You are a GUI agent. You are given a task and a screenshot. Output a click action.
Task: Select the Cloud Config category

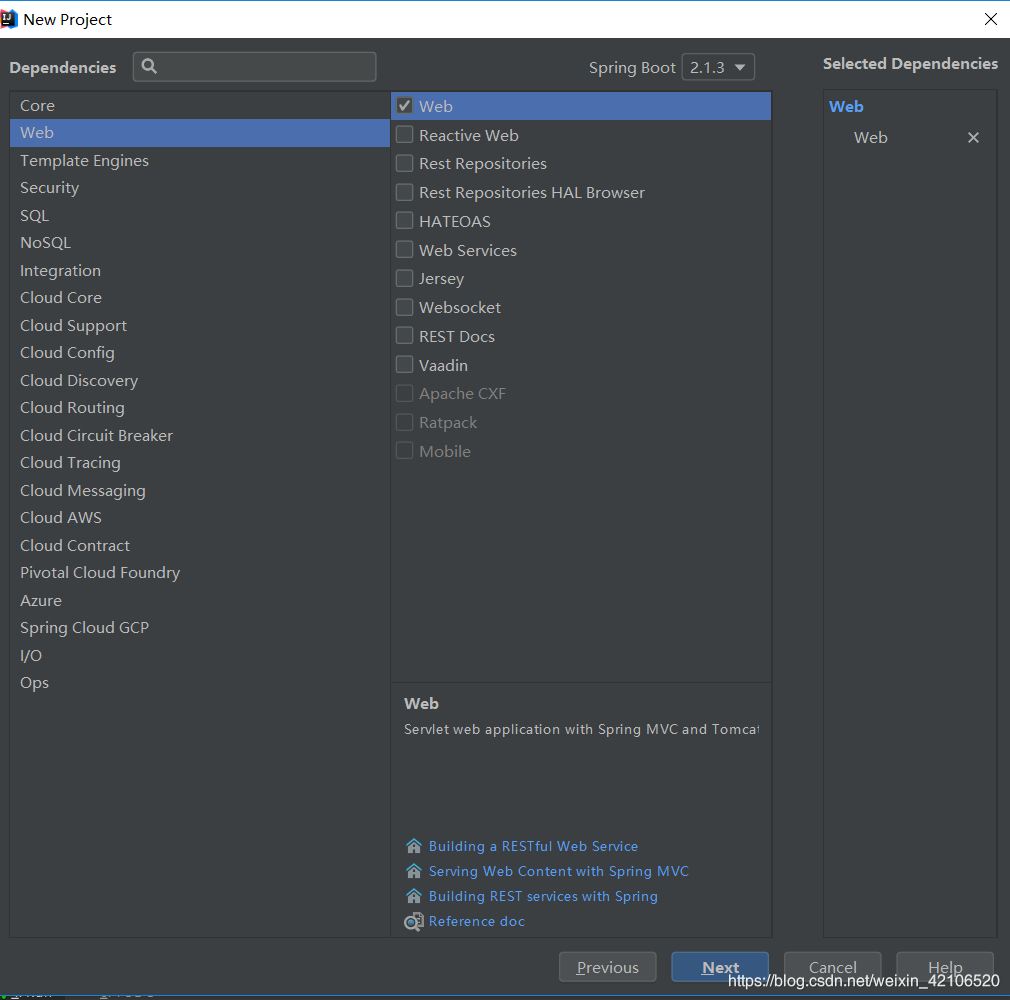(x=200, y=353)
